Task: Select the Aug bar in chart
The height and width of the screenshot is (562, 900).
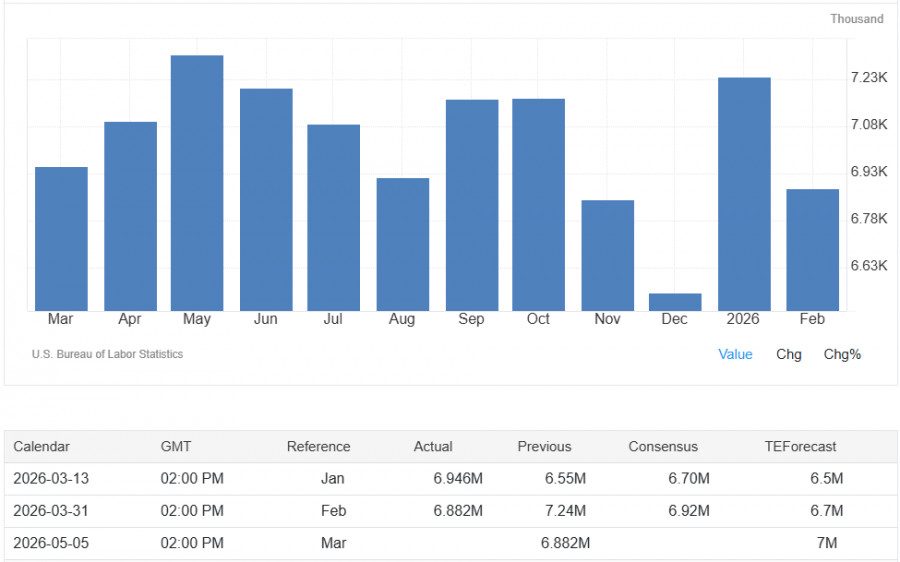Action: [x=403, y=245]
